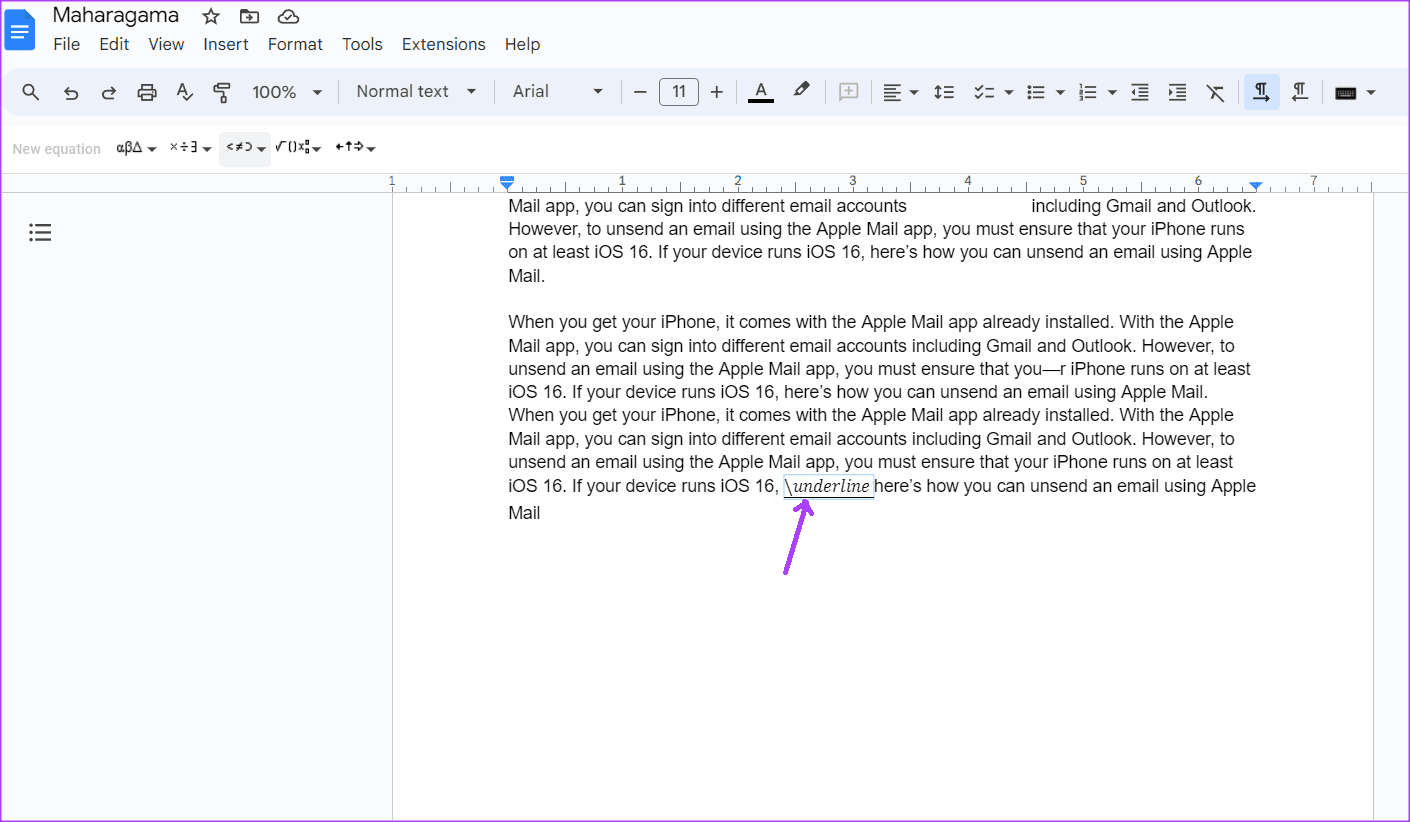Clear formatting from selected text

tap(1215, 91)
